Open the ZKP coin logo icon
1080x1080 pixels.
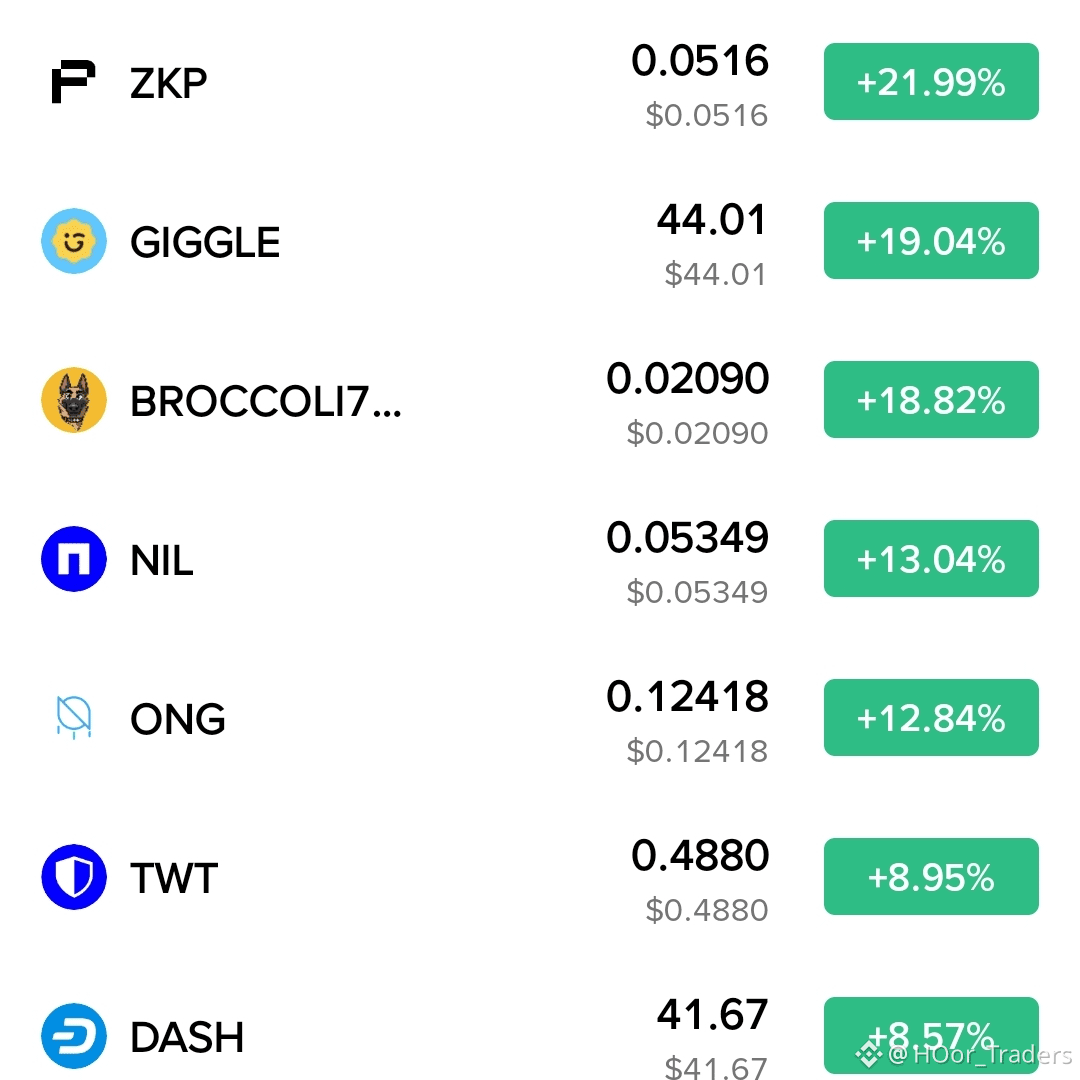pyautogui.click(x=73, y=82)
